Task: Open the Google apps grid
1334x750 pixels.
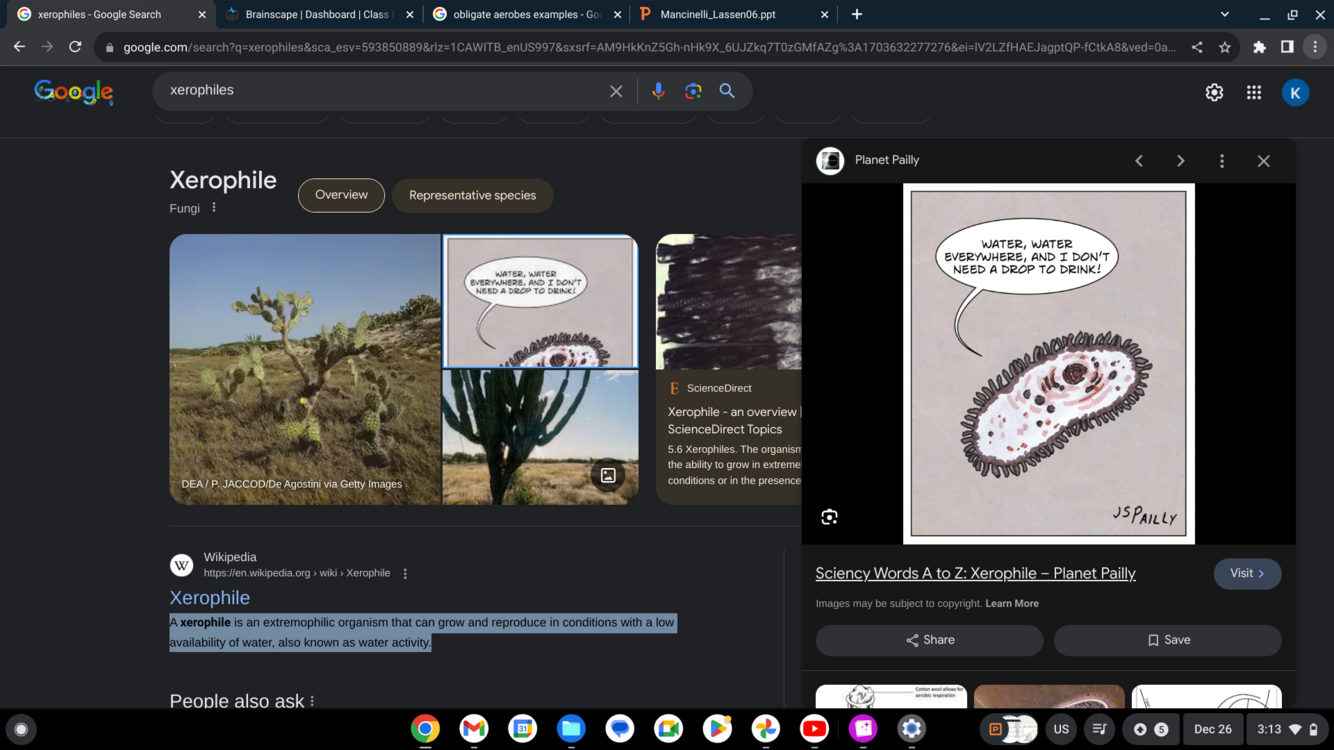Action: 1254,92
